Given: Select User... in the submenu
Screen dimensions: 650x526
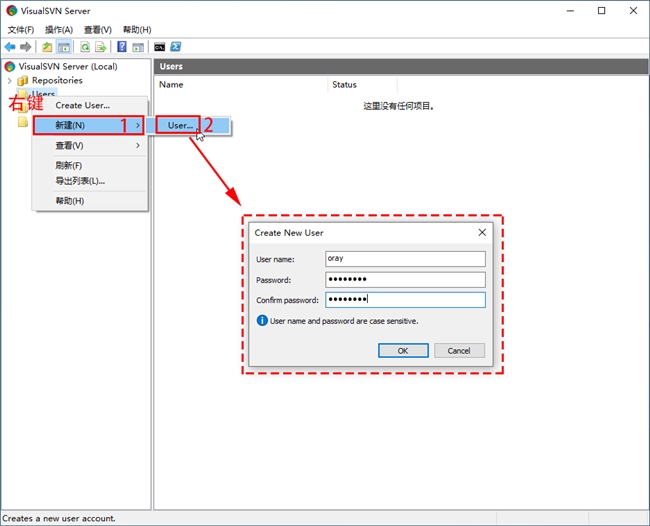Looking at the screenshot, I should point(180,125).
